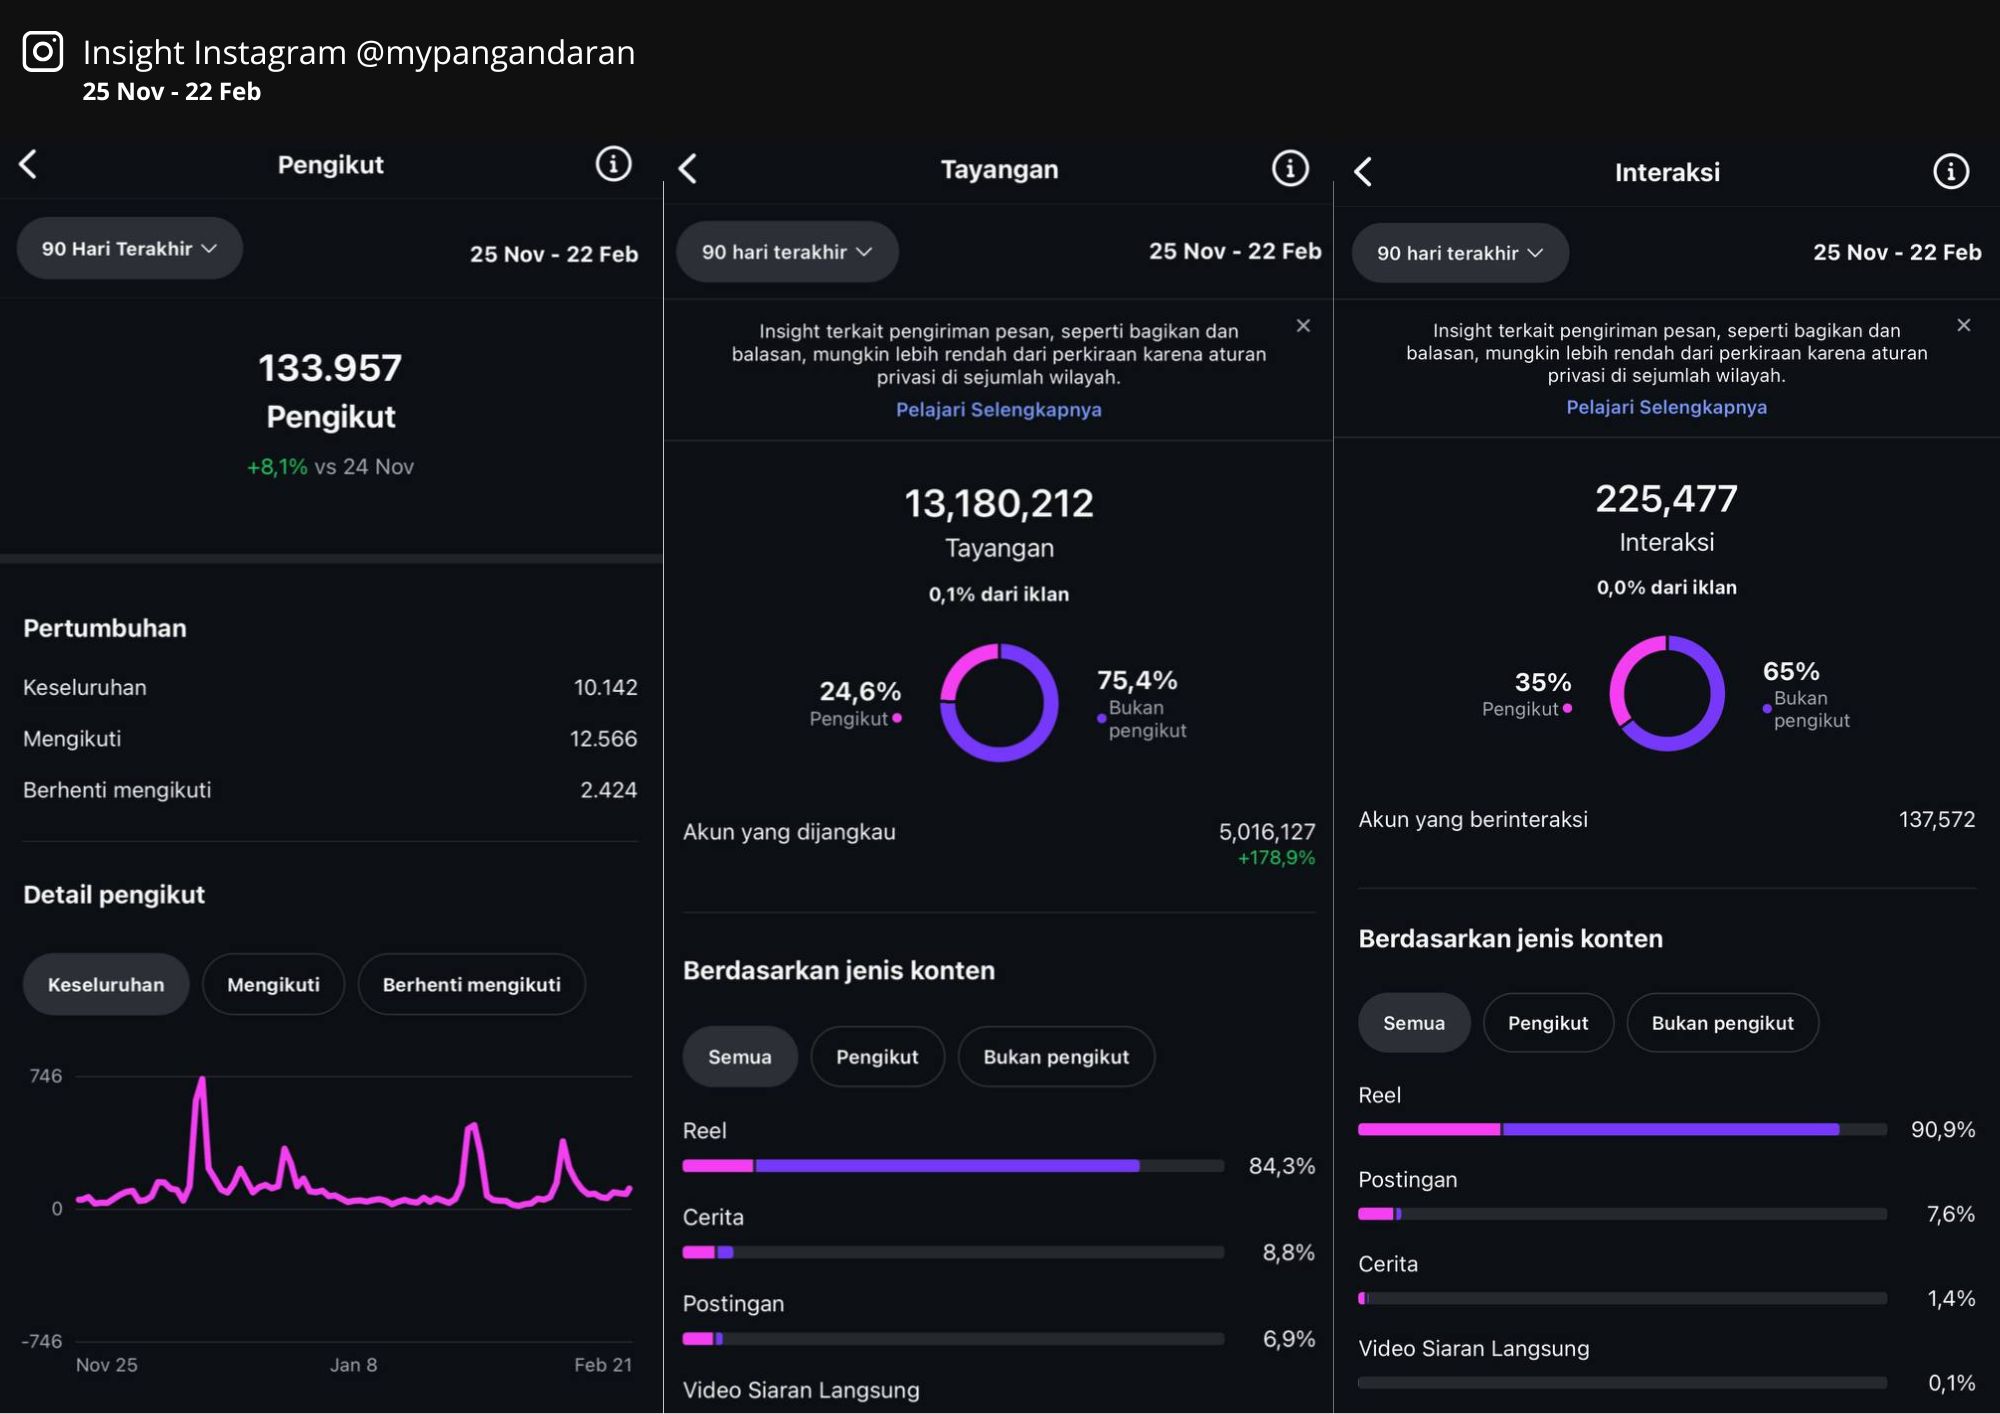Select Mengikuti tab in Detail pengikut
This screenshot has height=1414, width=2000.
tap(273, 984)
